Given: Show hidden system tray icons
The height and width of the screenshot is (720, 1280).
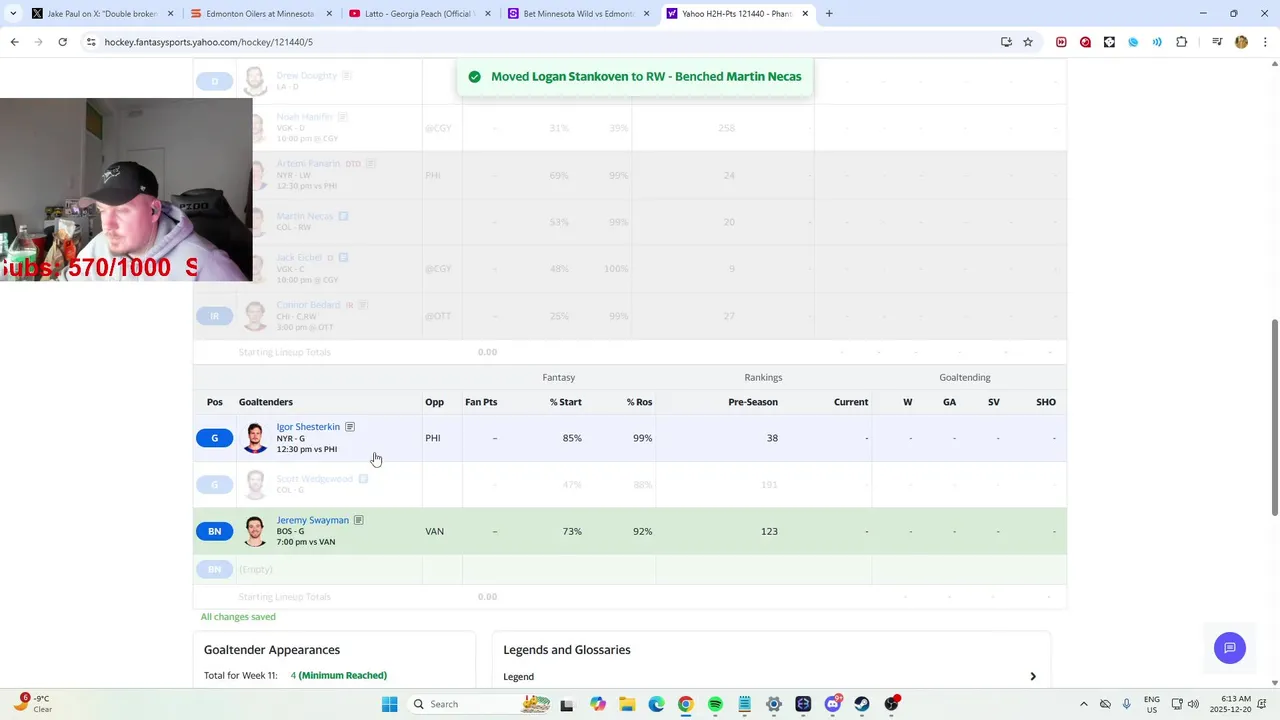Looking at the screenshot, I should pyautogui.click(x=1083, y=704).
